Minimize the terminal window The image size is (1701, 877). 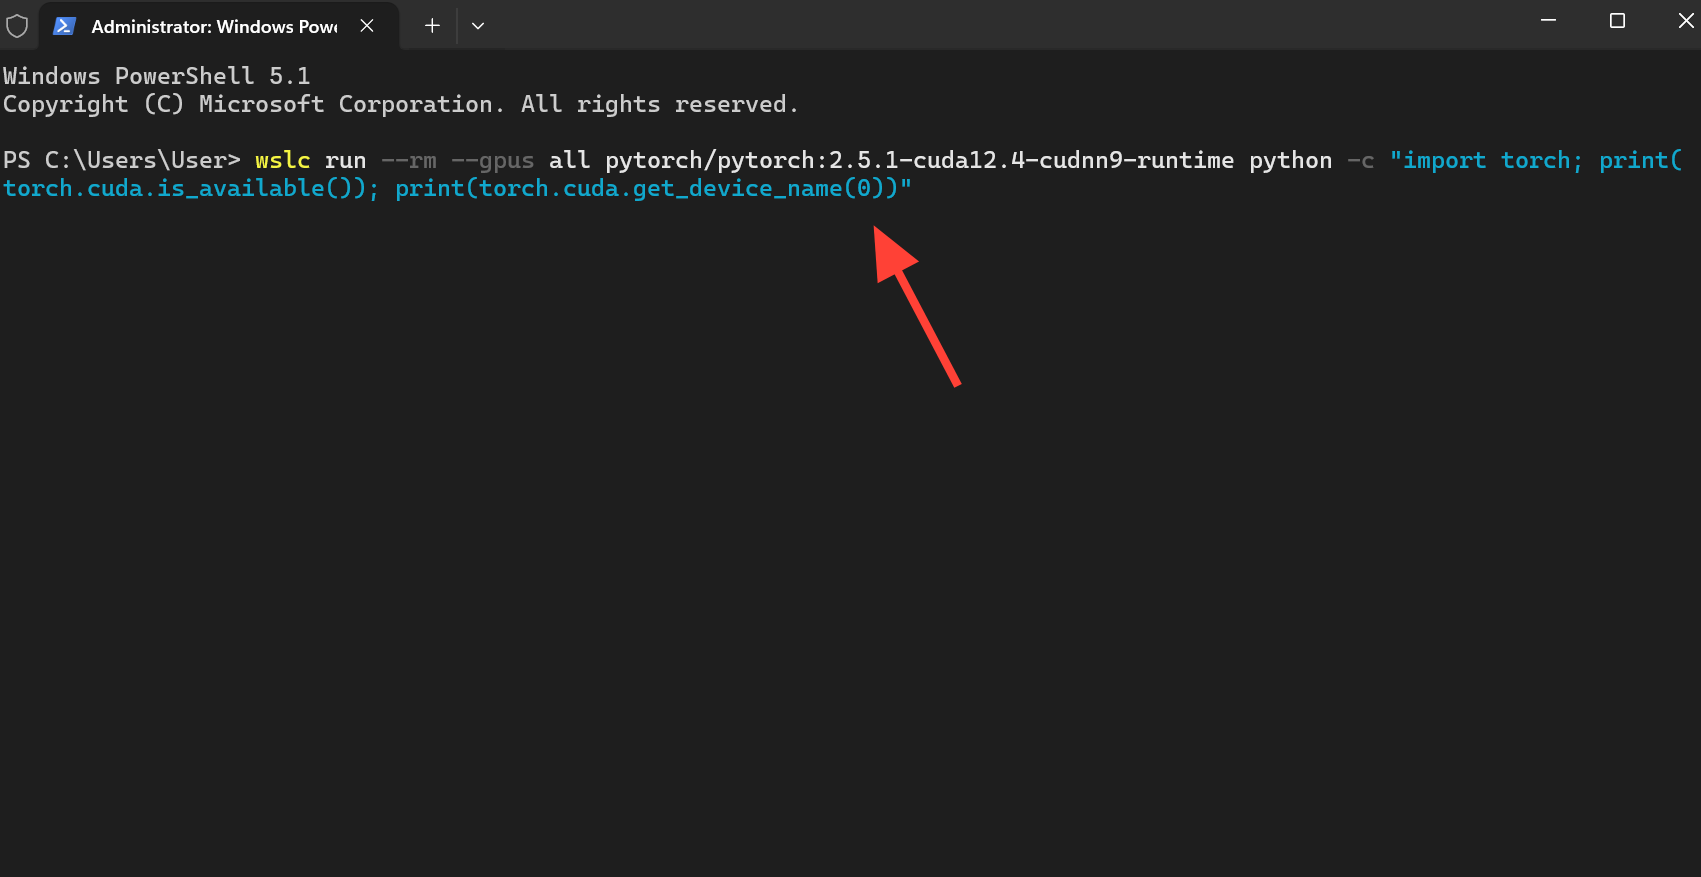tap(1549, 20)
